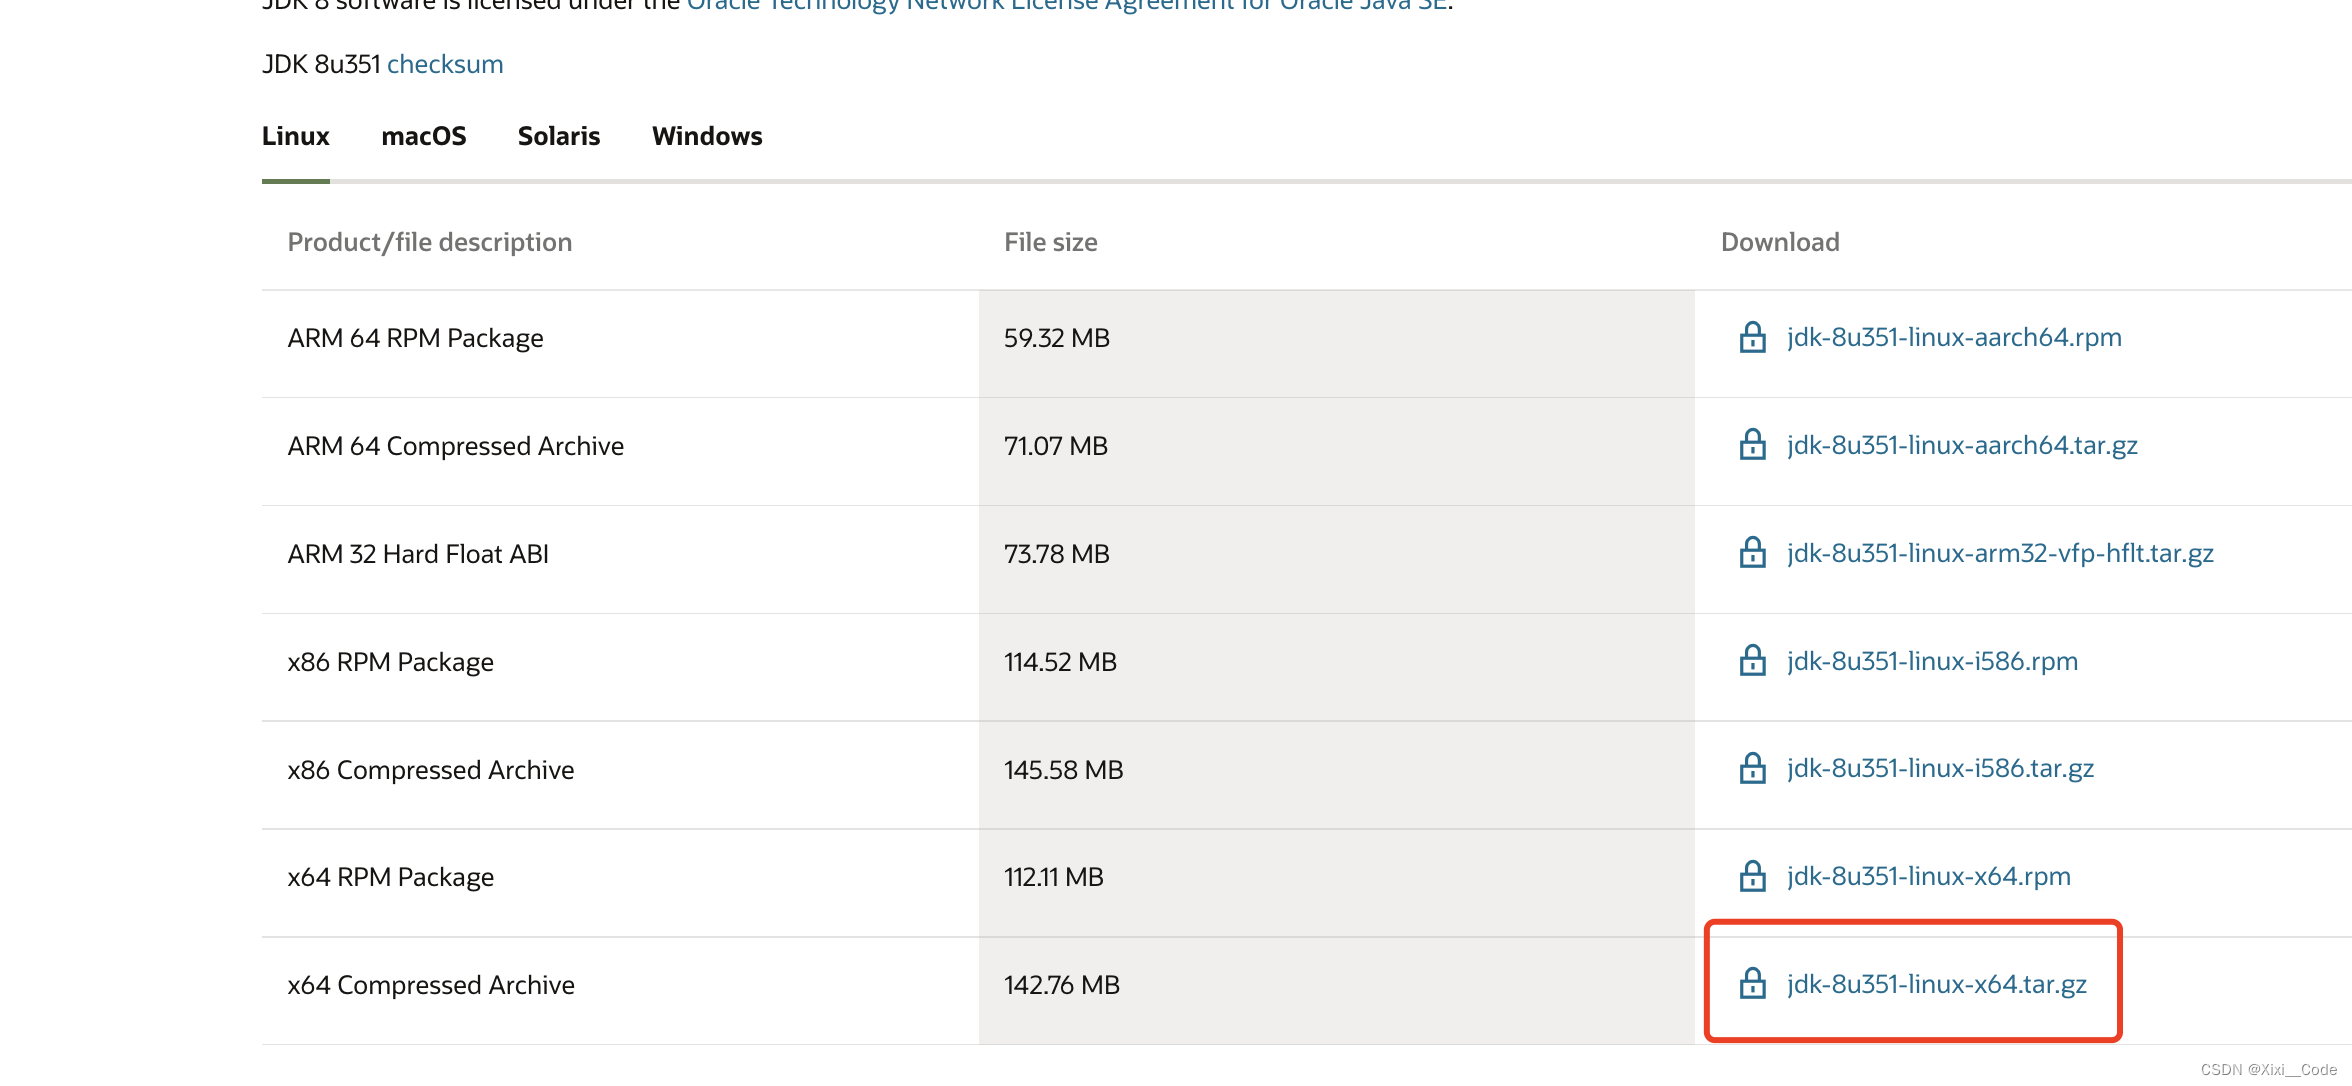Click lock icon beside jdk-8u351-linux-x64.tar.gz
2352x1086 pixels.
click(1752, 985)
